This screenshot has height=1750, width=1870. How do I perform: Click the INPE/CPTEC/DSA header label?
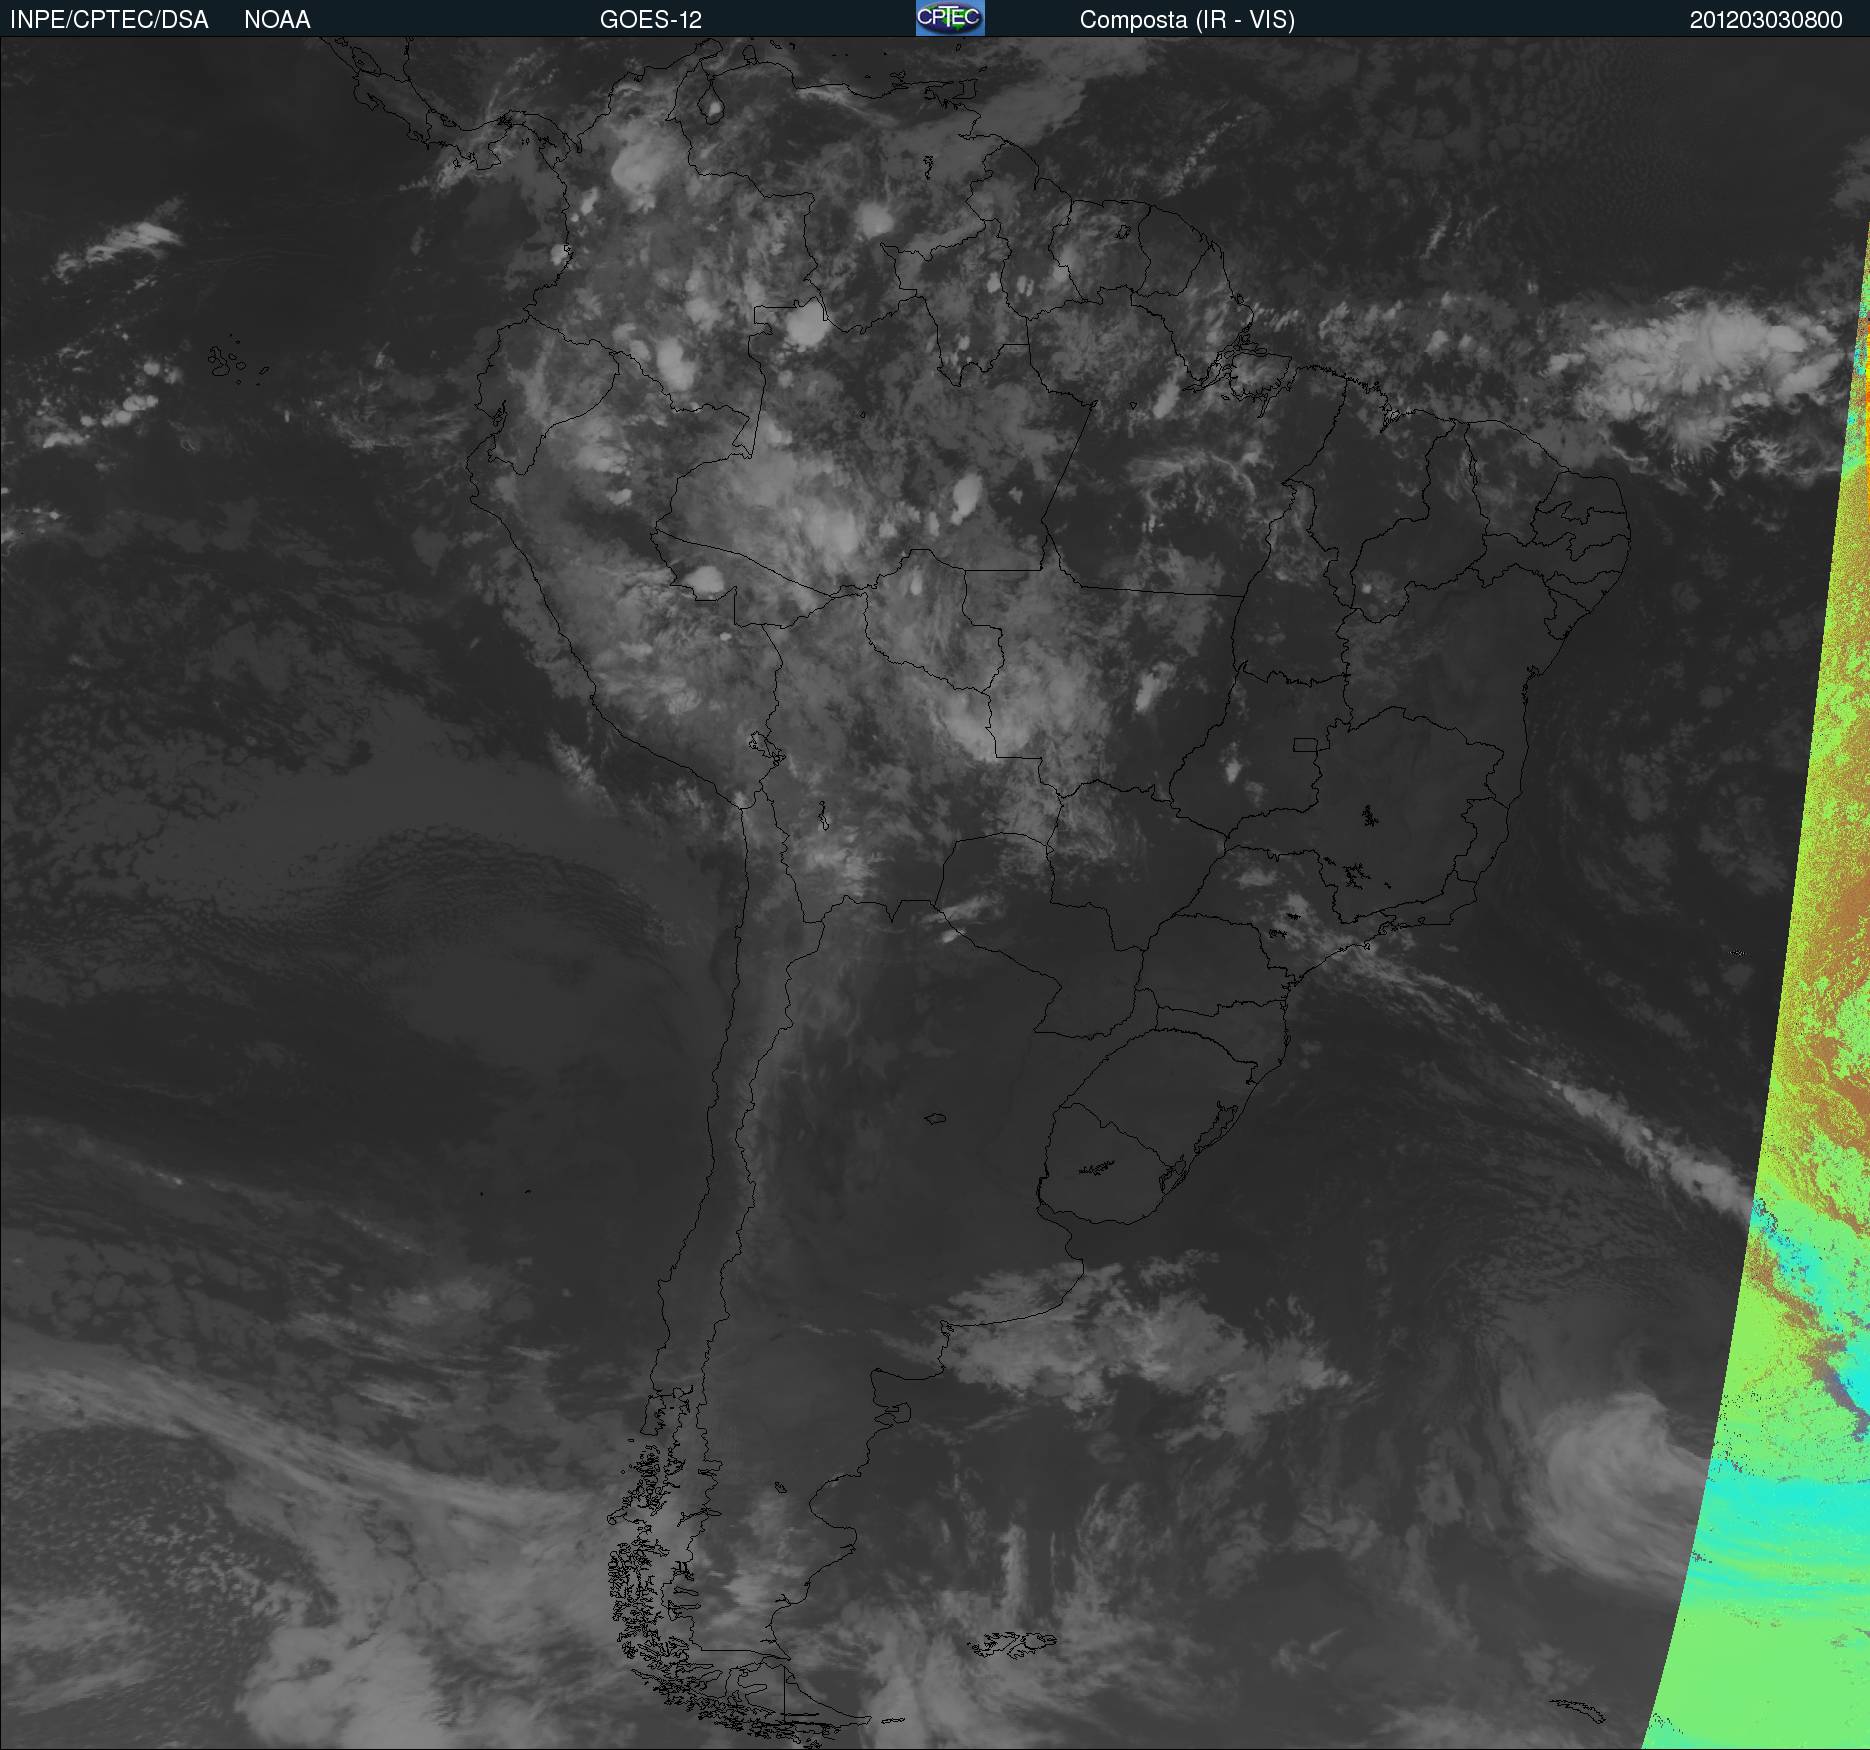click(109, 20)
